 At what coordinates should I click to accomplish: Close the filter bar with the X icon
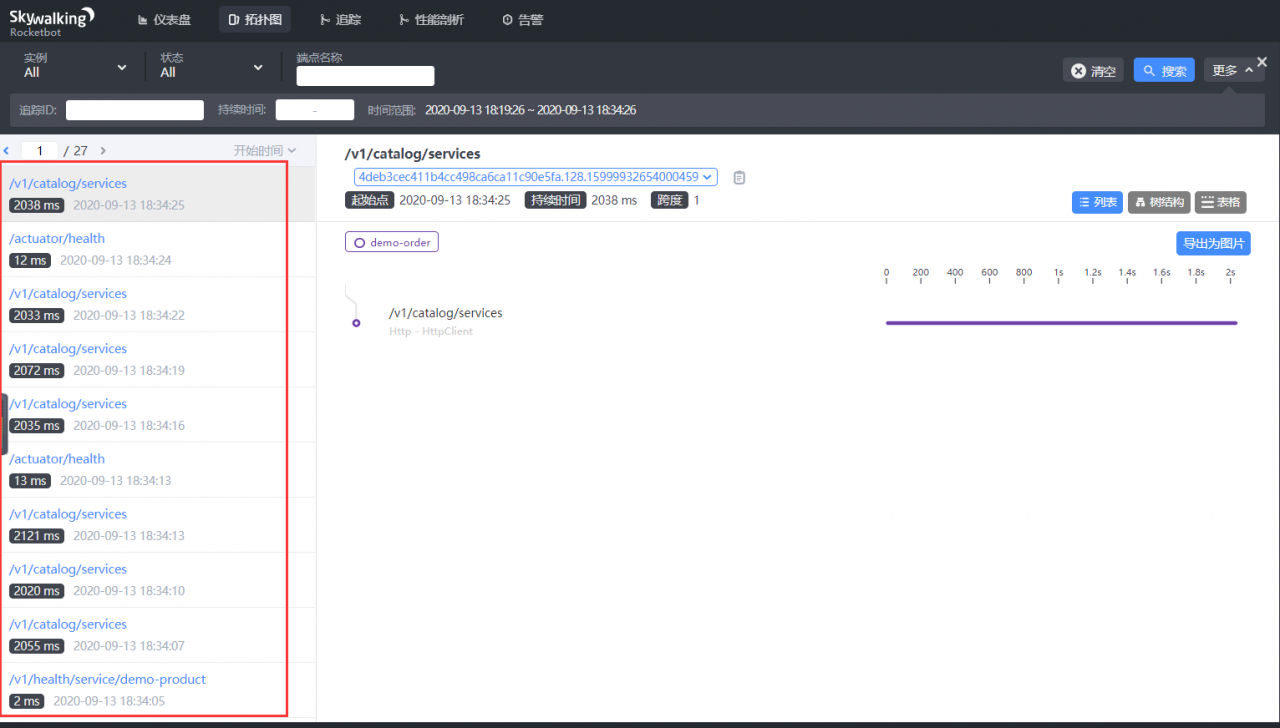tap(1262, 62)
